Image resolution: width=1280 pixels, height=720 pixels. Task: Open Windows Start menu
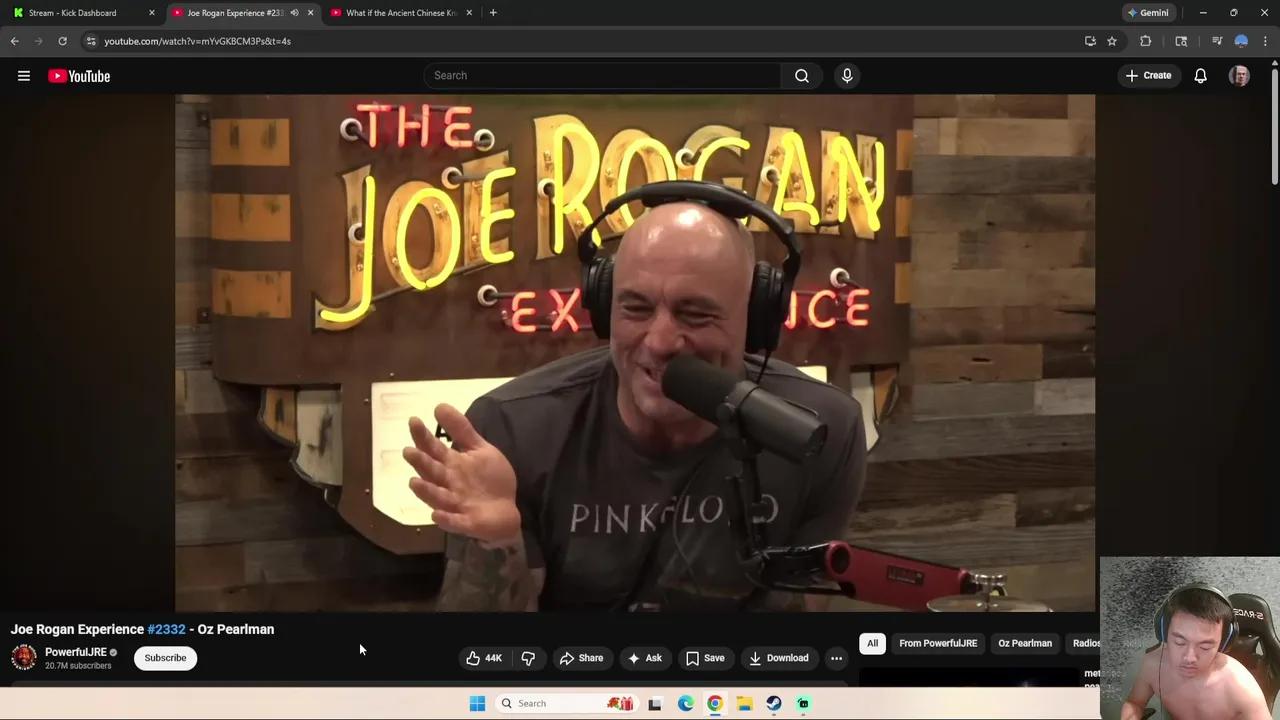click(x=477, y=703)
